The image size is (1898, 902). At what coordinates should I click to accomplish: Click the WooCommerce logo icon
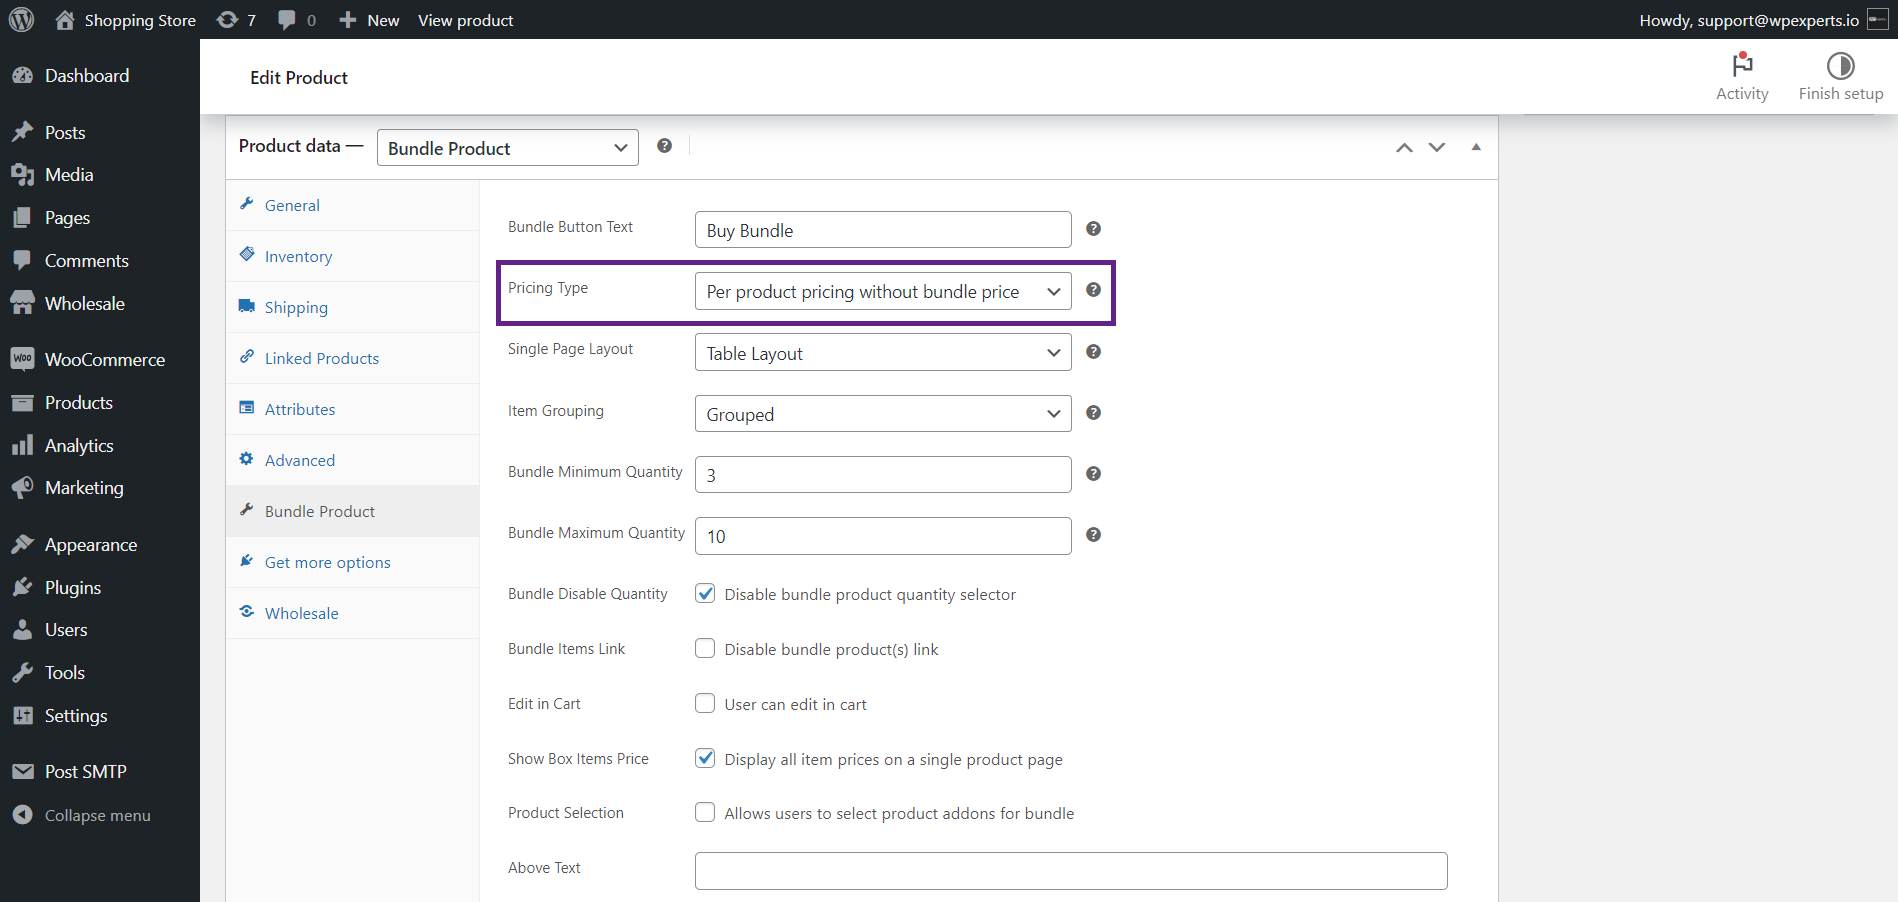point(22,359)
